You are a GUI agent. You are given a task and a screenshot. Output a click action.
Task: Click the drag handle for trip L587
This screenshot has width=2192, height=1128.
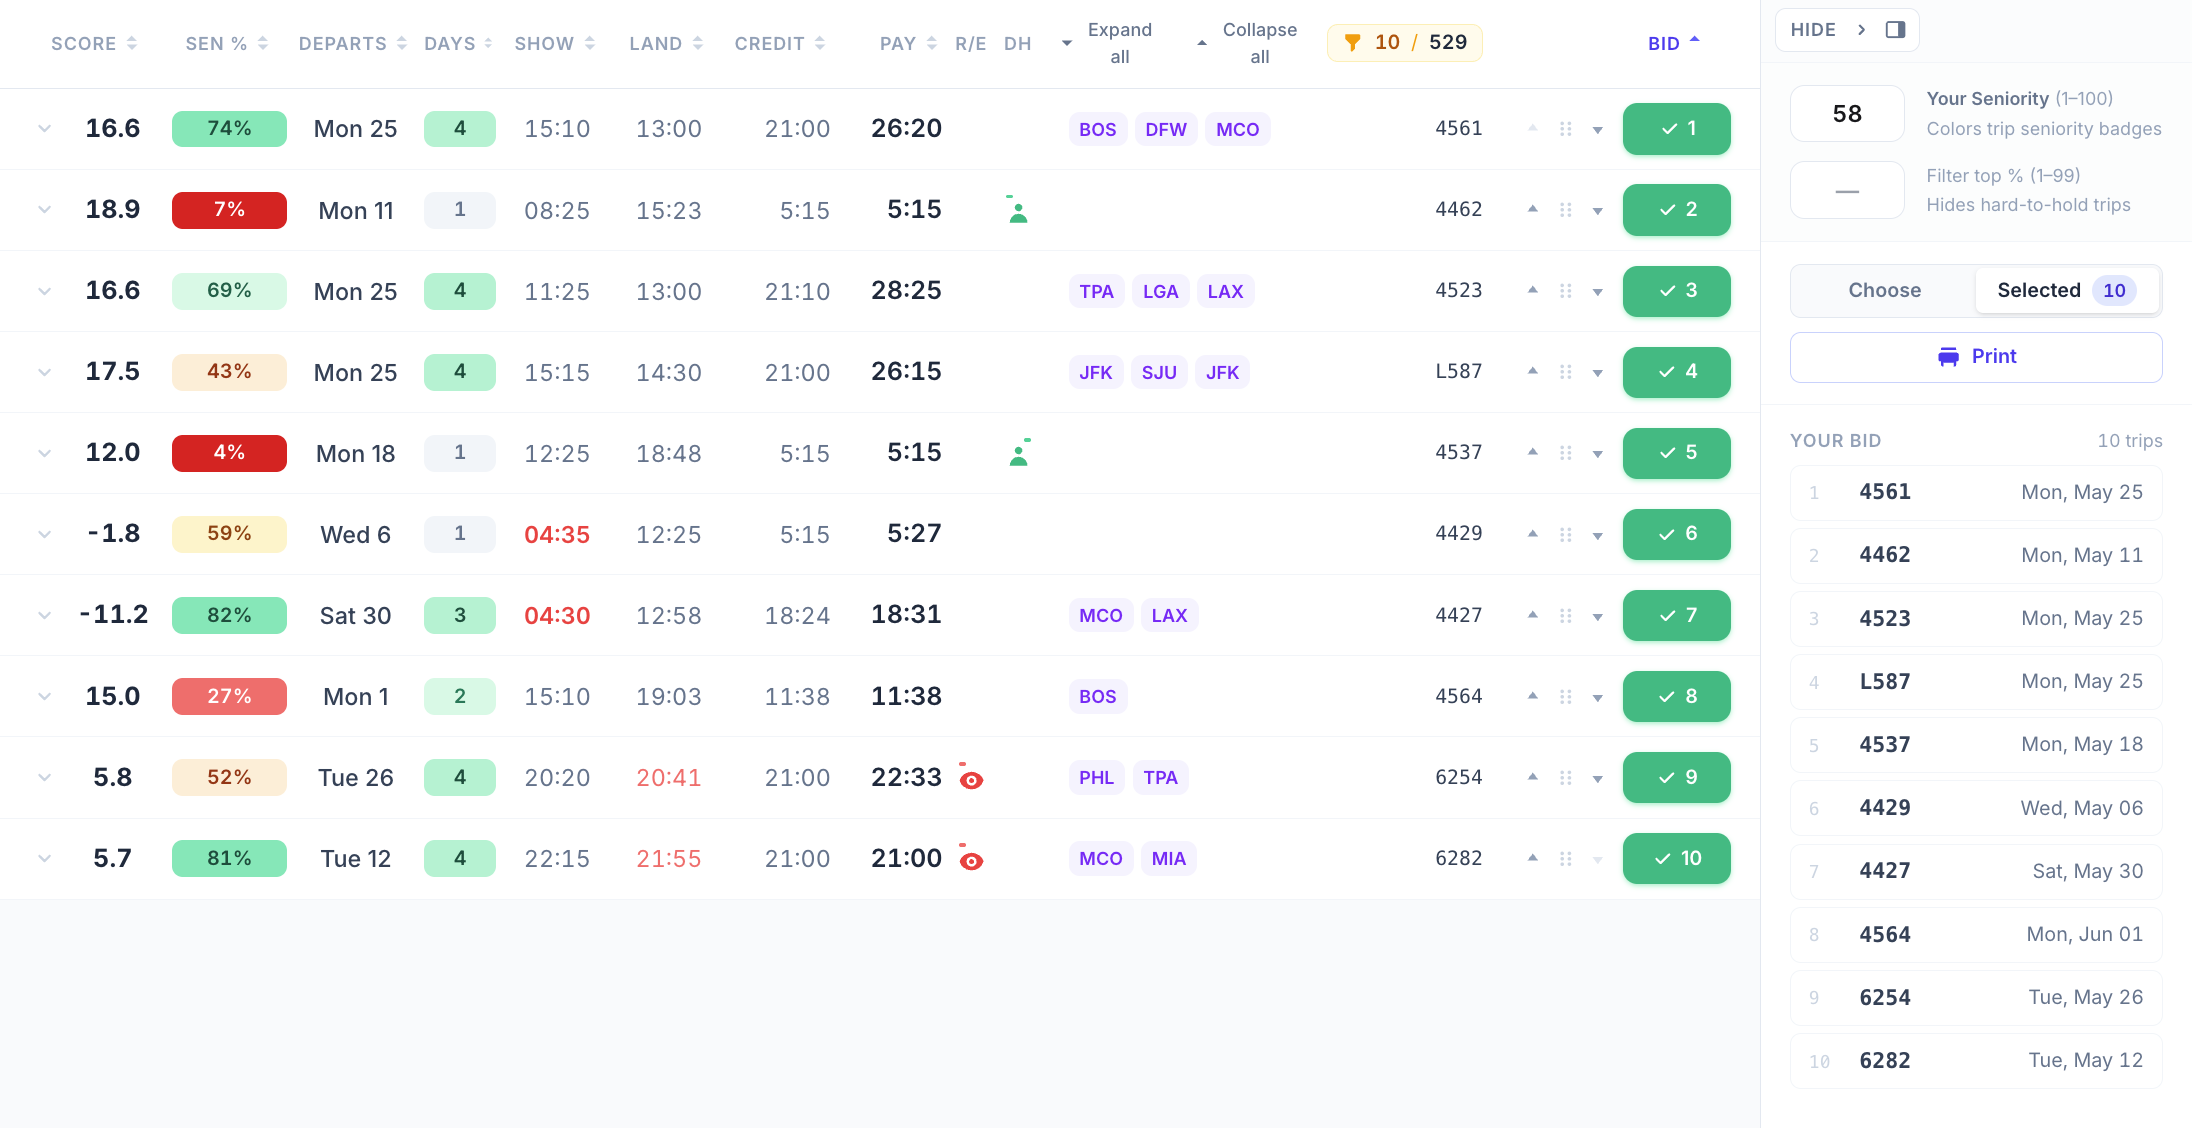tap(1565, 372)
